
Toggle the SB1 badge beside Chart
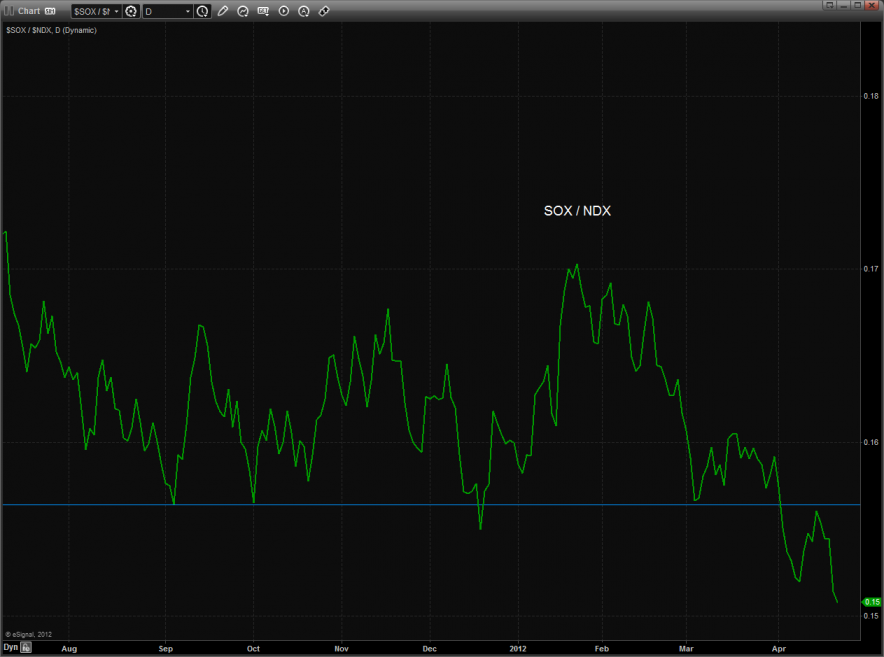pyautogui.click(x=50, y=11)
